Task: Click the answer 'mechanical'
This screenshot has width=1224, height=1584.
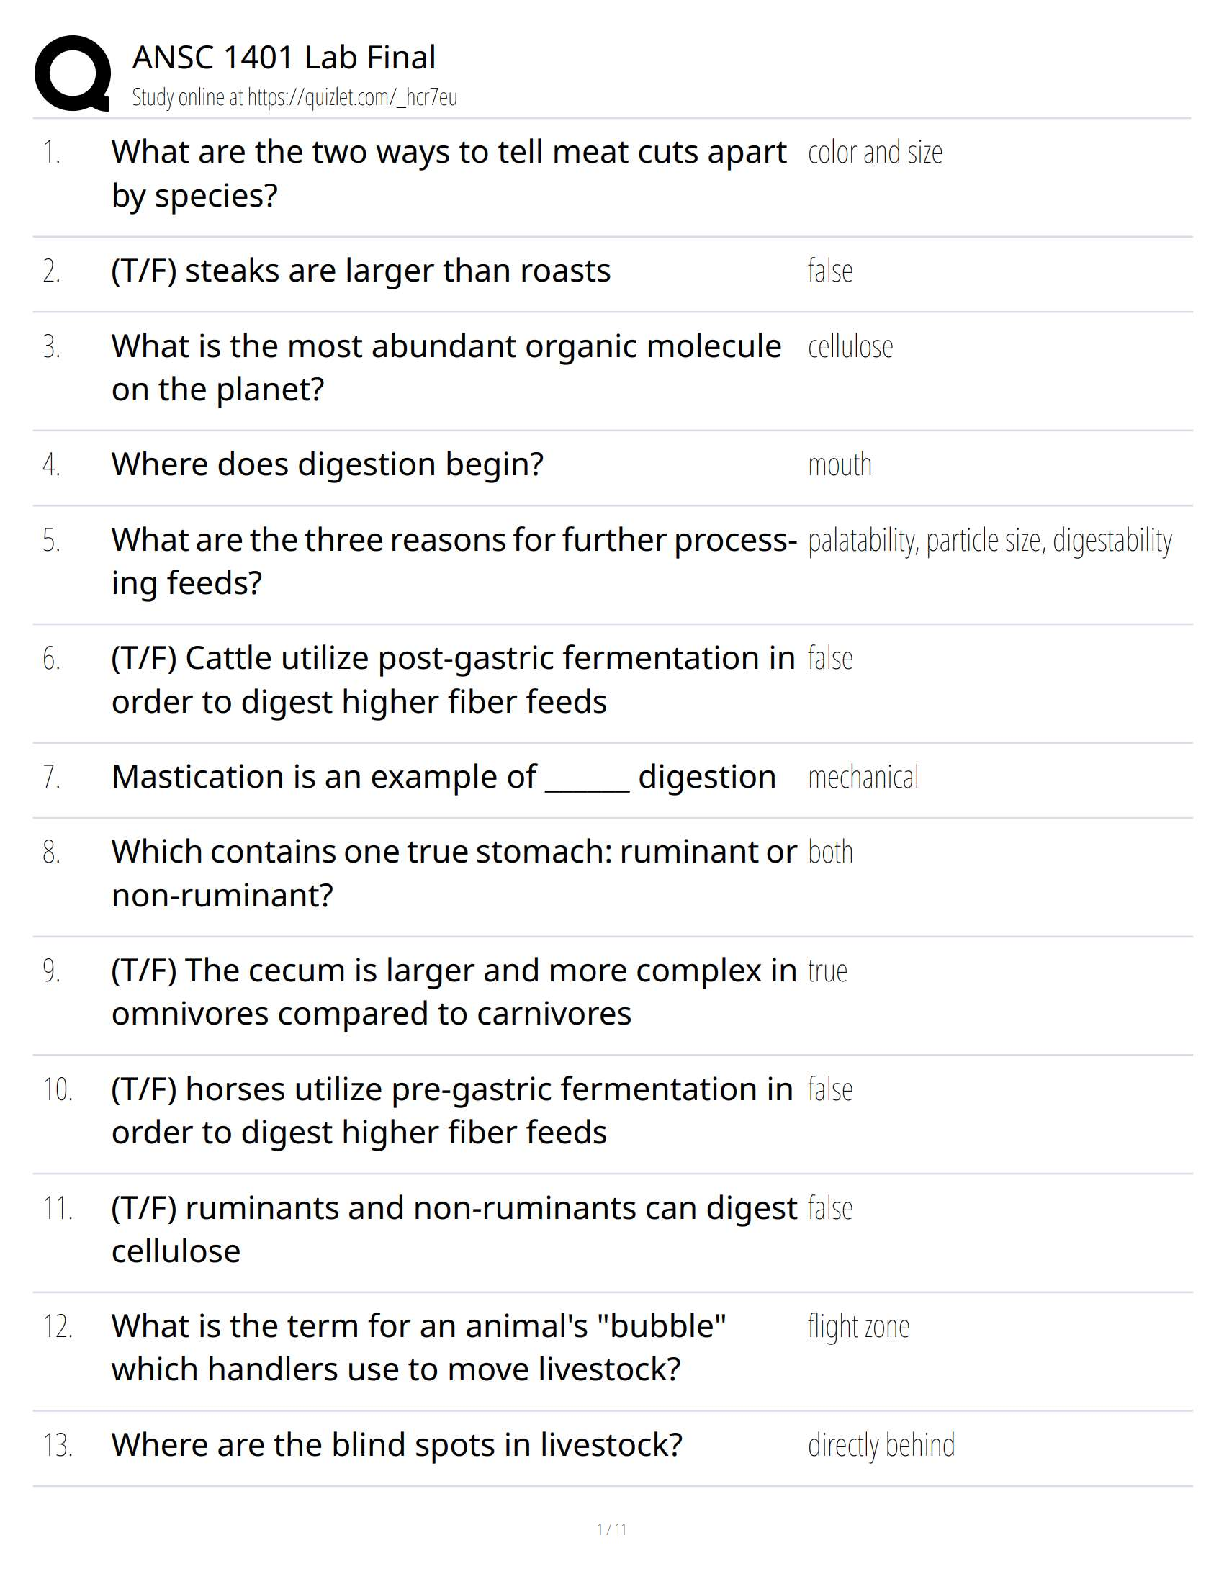Action: pyautogui.click(x=862, y=777)
